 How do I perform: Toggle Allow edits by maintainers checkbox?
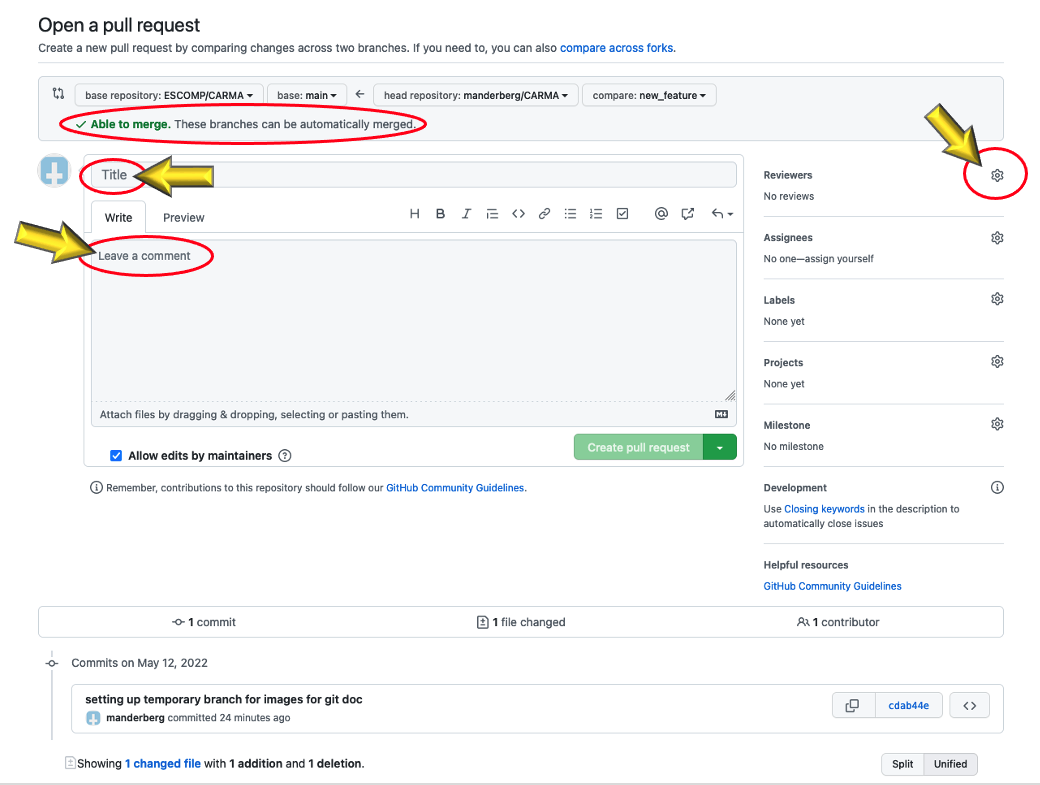point(116,456)
